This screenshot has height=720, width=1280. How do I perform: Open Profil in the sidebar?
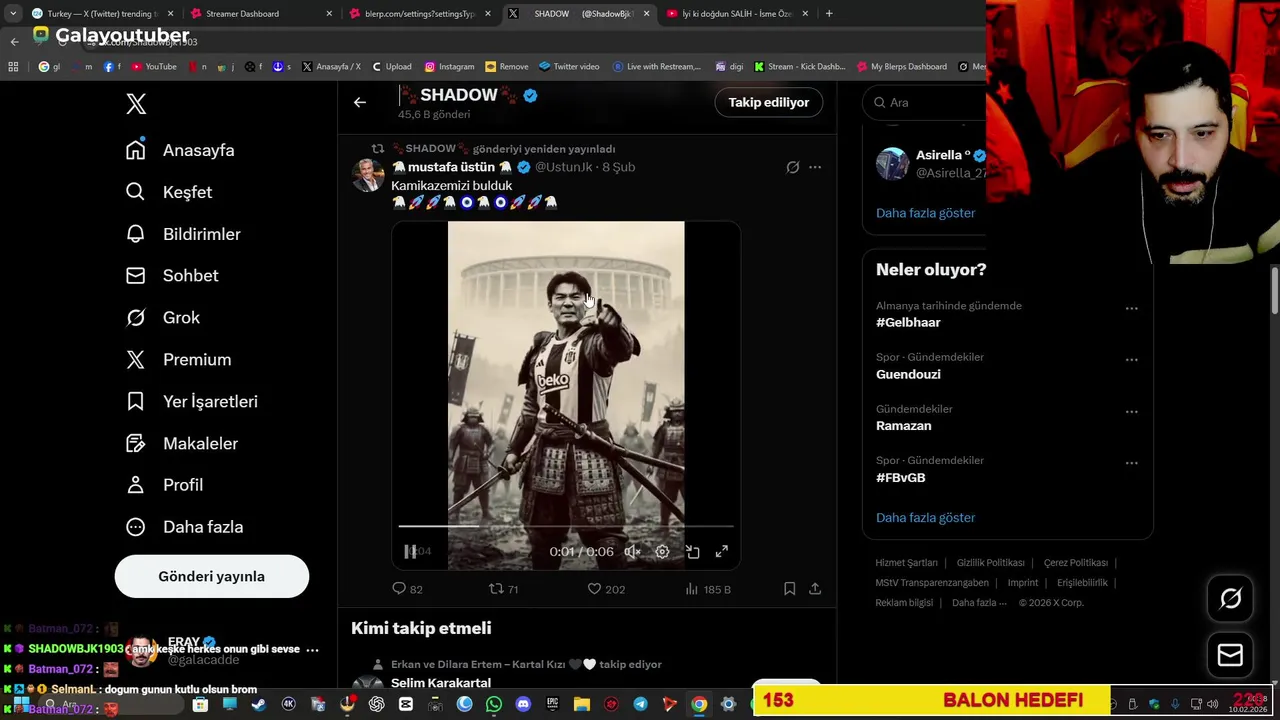164,485
